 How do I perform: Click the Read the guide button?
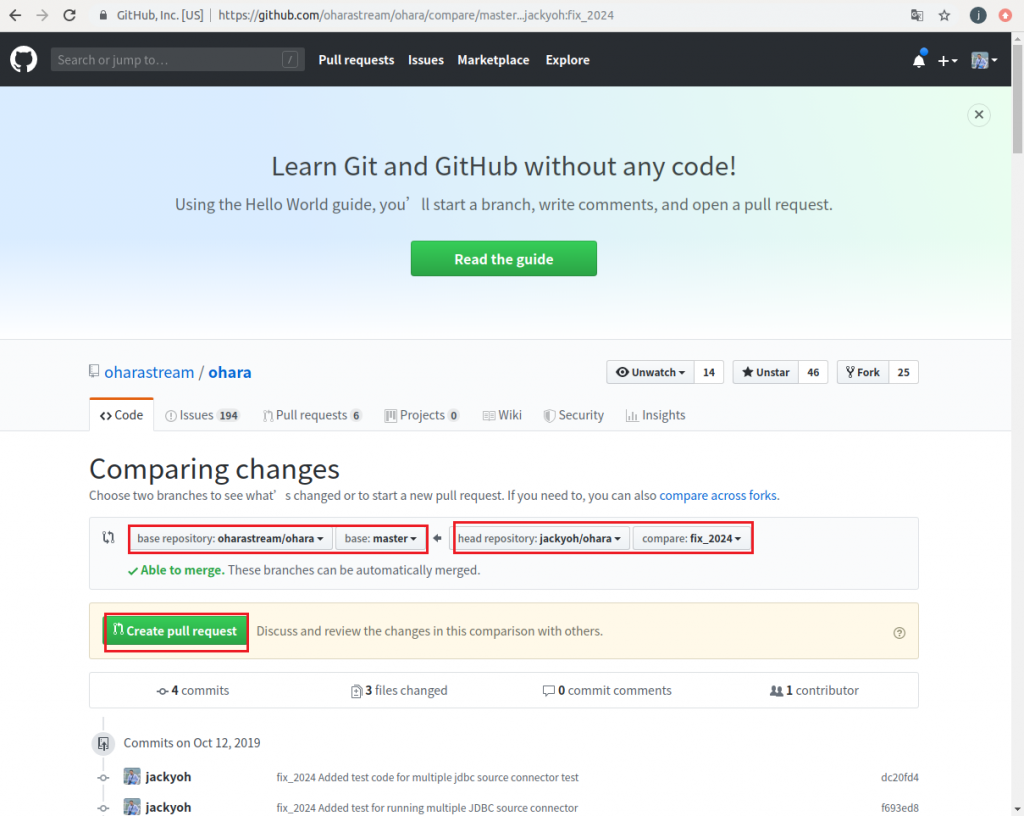tap(504, 259)
